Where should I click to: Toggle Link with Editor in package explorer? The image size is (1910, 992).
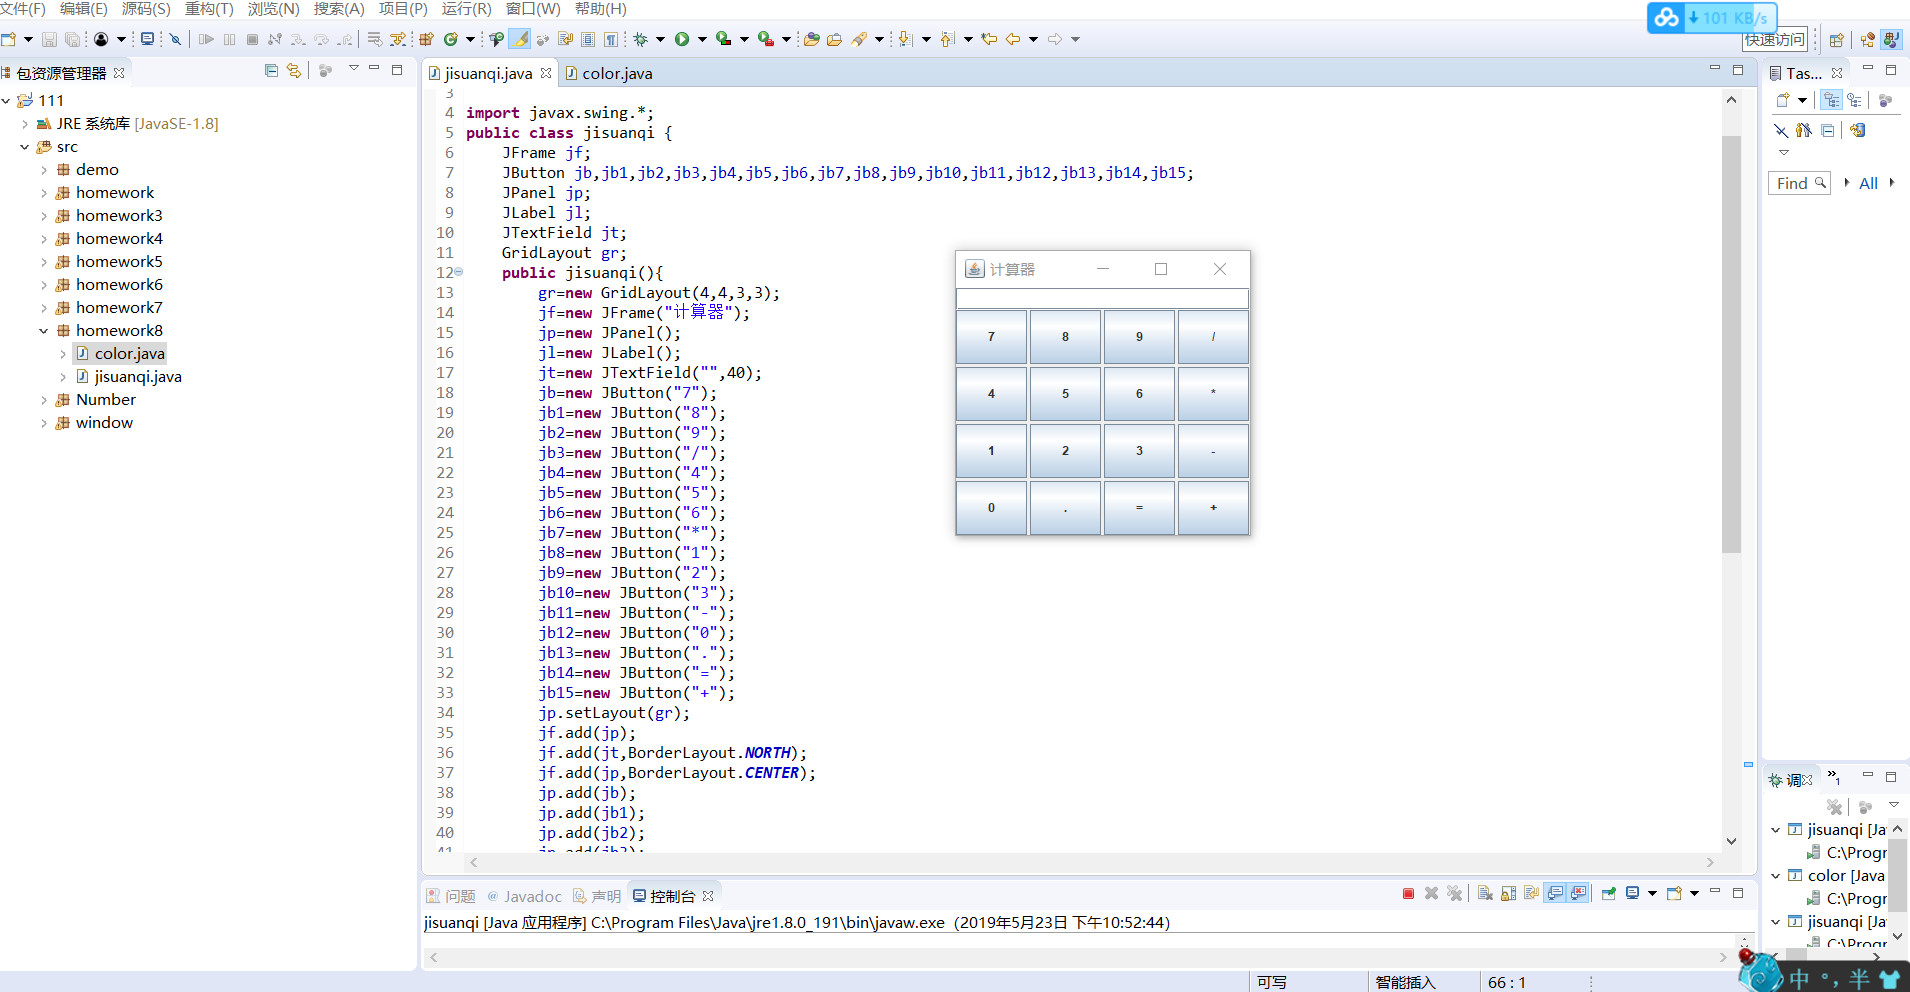point(294,71)
